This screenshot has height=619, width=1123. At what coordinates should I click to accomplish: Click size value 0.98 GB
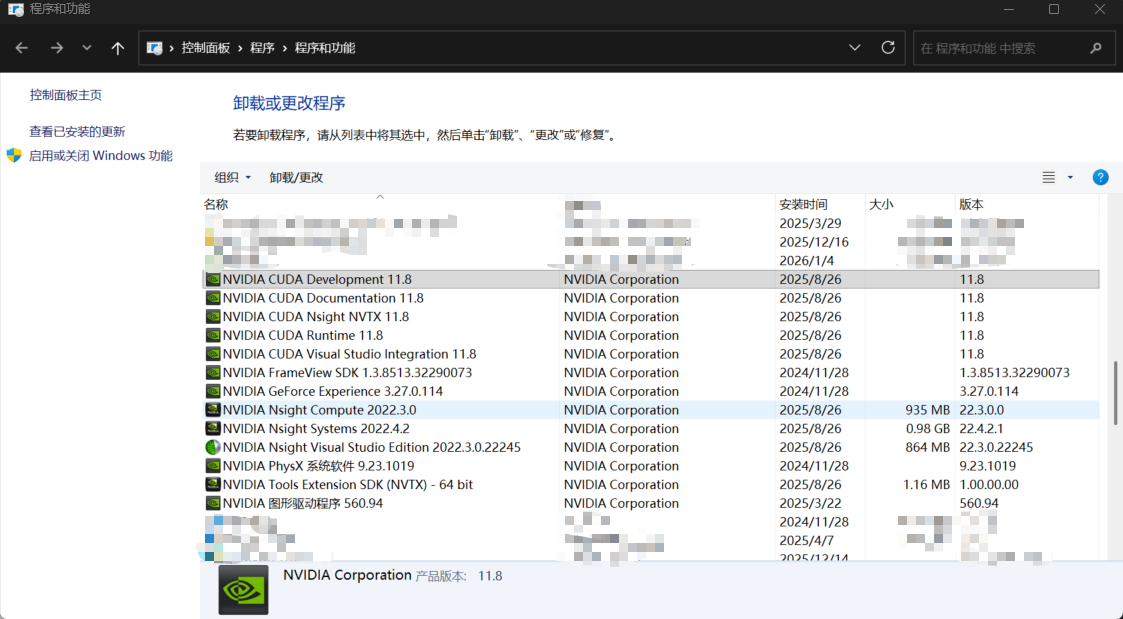928,428
